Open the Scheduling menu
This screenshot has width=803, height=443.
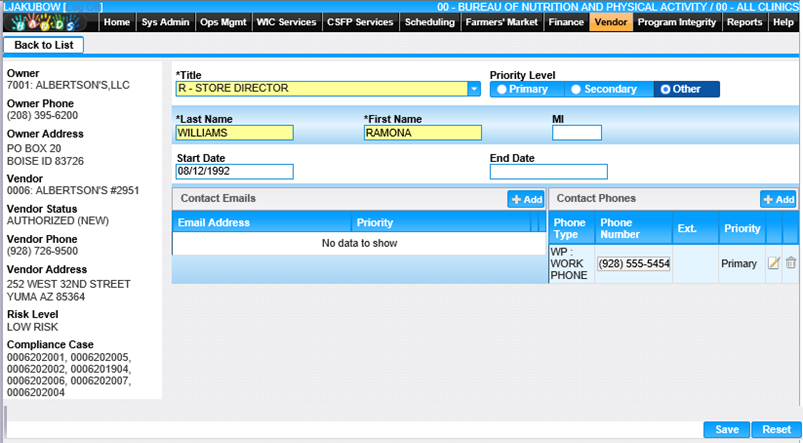[x=430, y=22]
